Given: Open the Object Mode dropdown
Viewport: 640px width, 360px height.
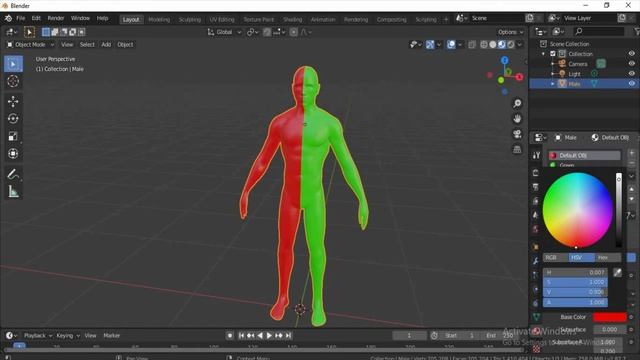Looking at the screenshot, I should [31, 44].
